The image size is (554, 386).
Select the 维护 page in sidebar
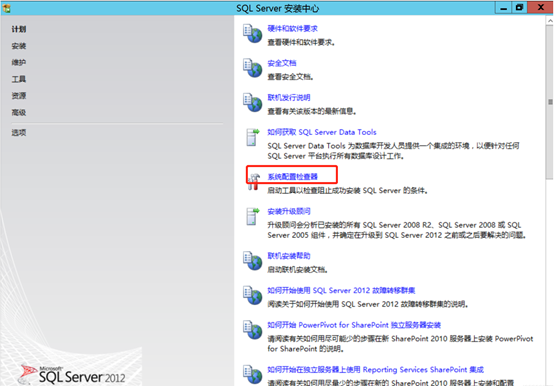19,63
